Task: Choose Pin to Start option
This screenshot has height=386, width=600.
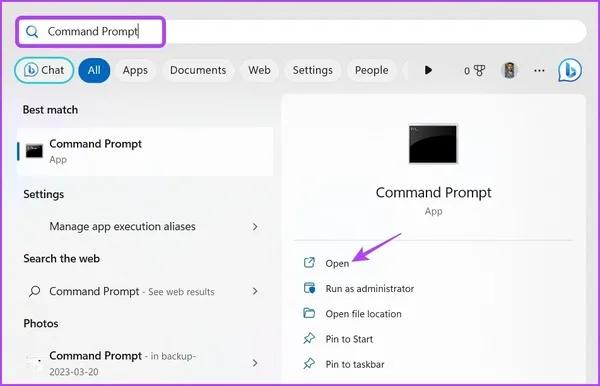Action: [349, 339]
